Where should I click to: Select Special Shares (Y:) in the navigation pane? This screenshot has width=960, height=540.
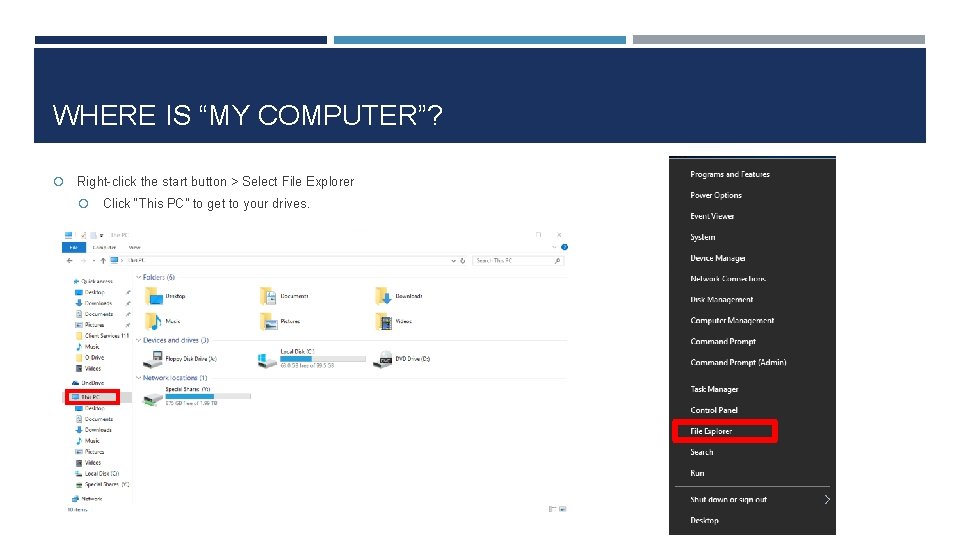[102, 484]
